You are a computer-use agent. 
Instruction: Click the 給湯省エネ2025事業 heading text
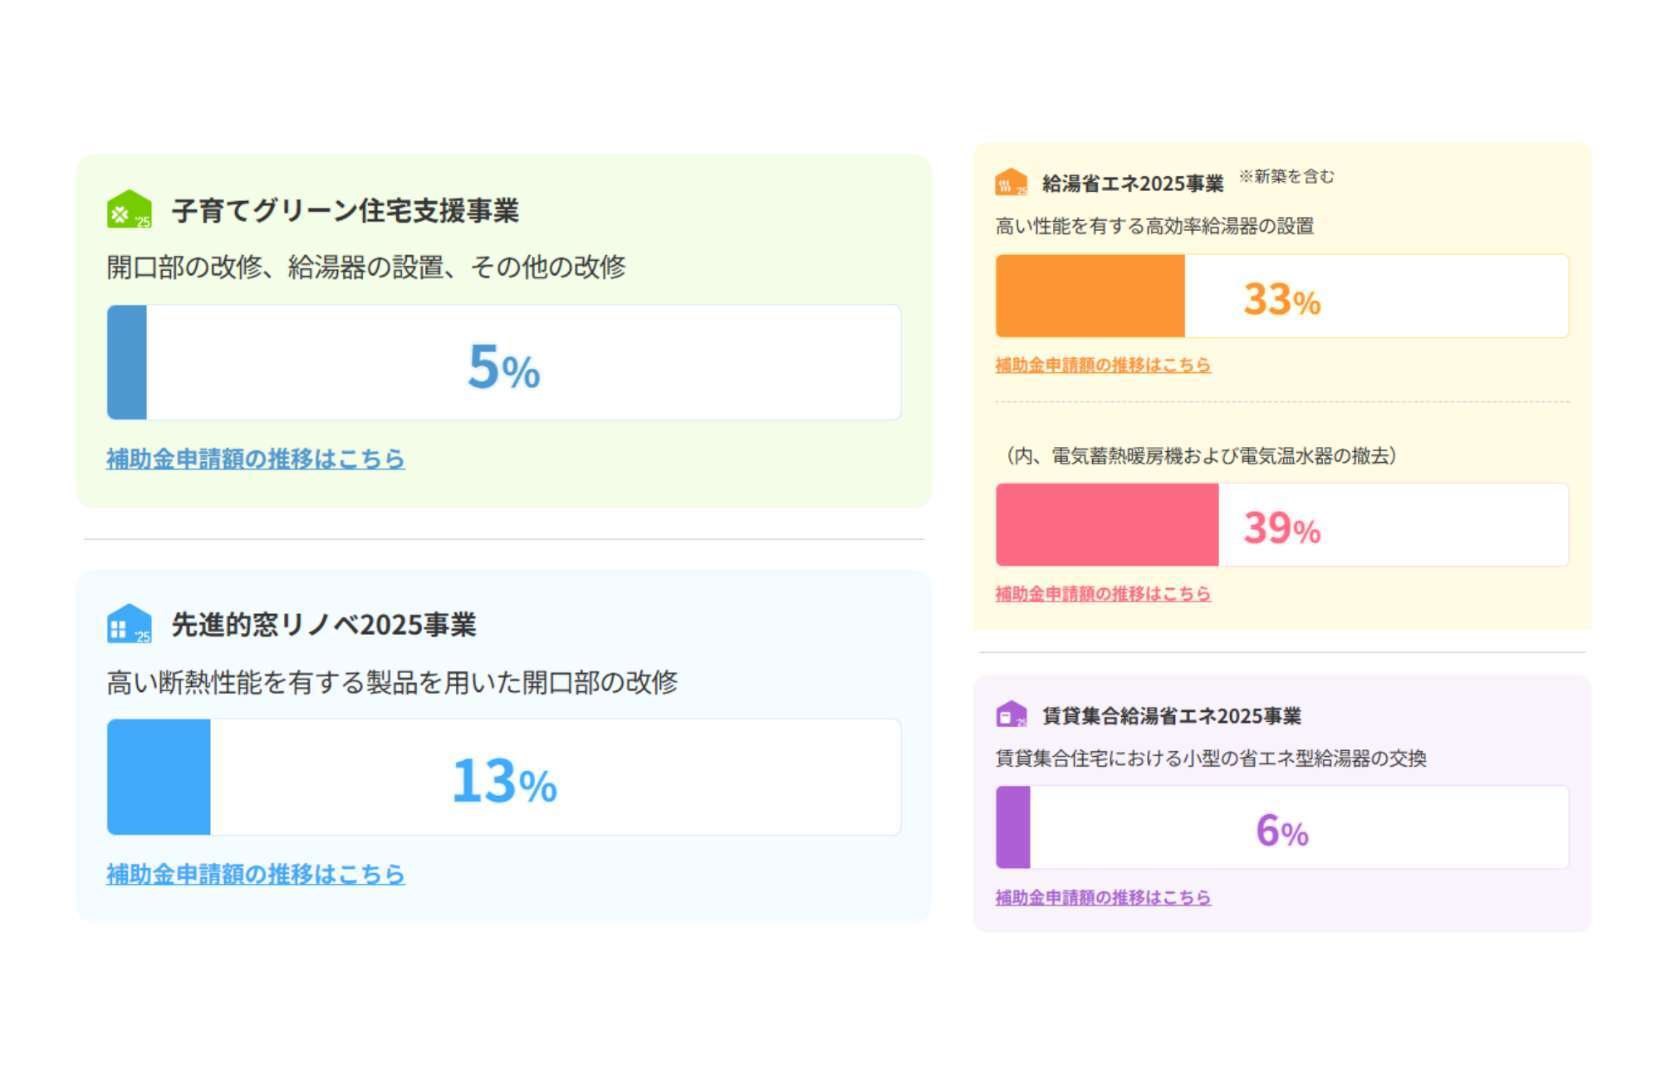1132,184
